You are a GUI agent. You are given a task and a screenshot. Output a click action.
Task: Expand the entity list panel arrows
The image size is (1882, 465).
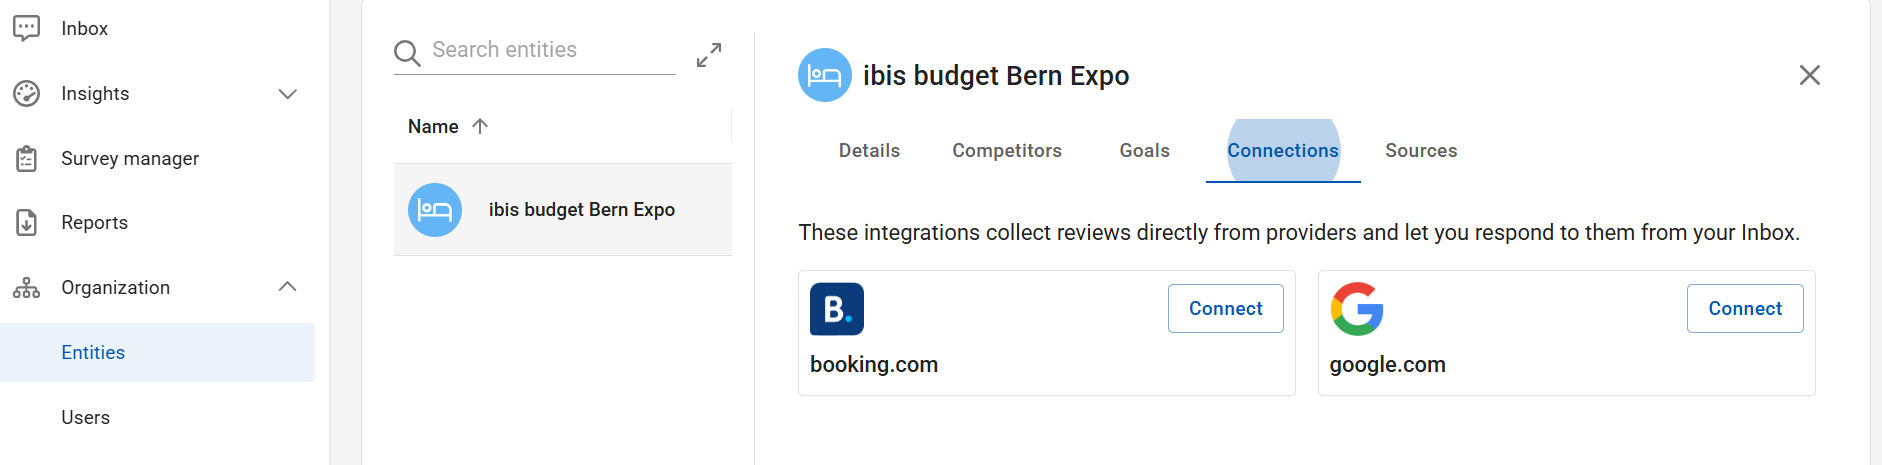[x=709, y=55]
